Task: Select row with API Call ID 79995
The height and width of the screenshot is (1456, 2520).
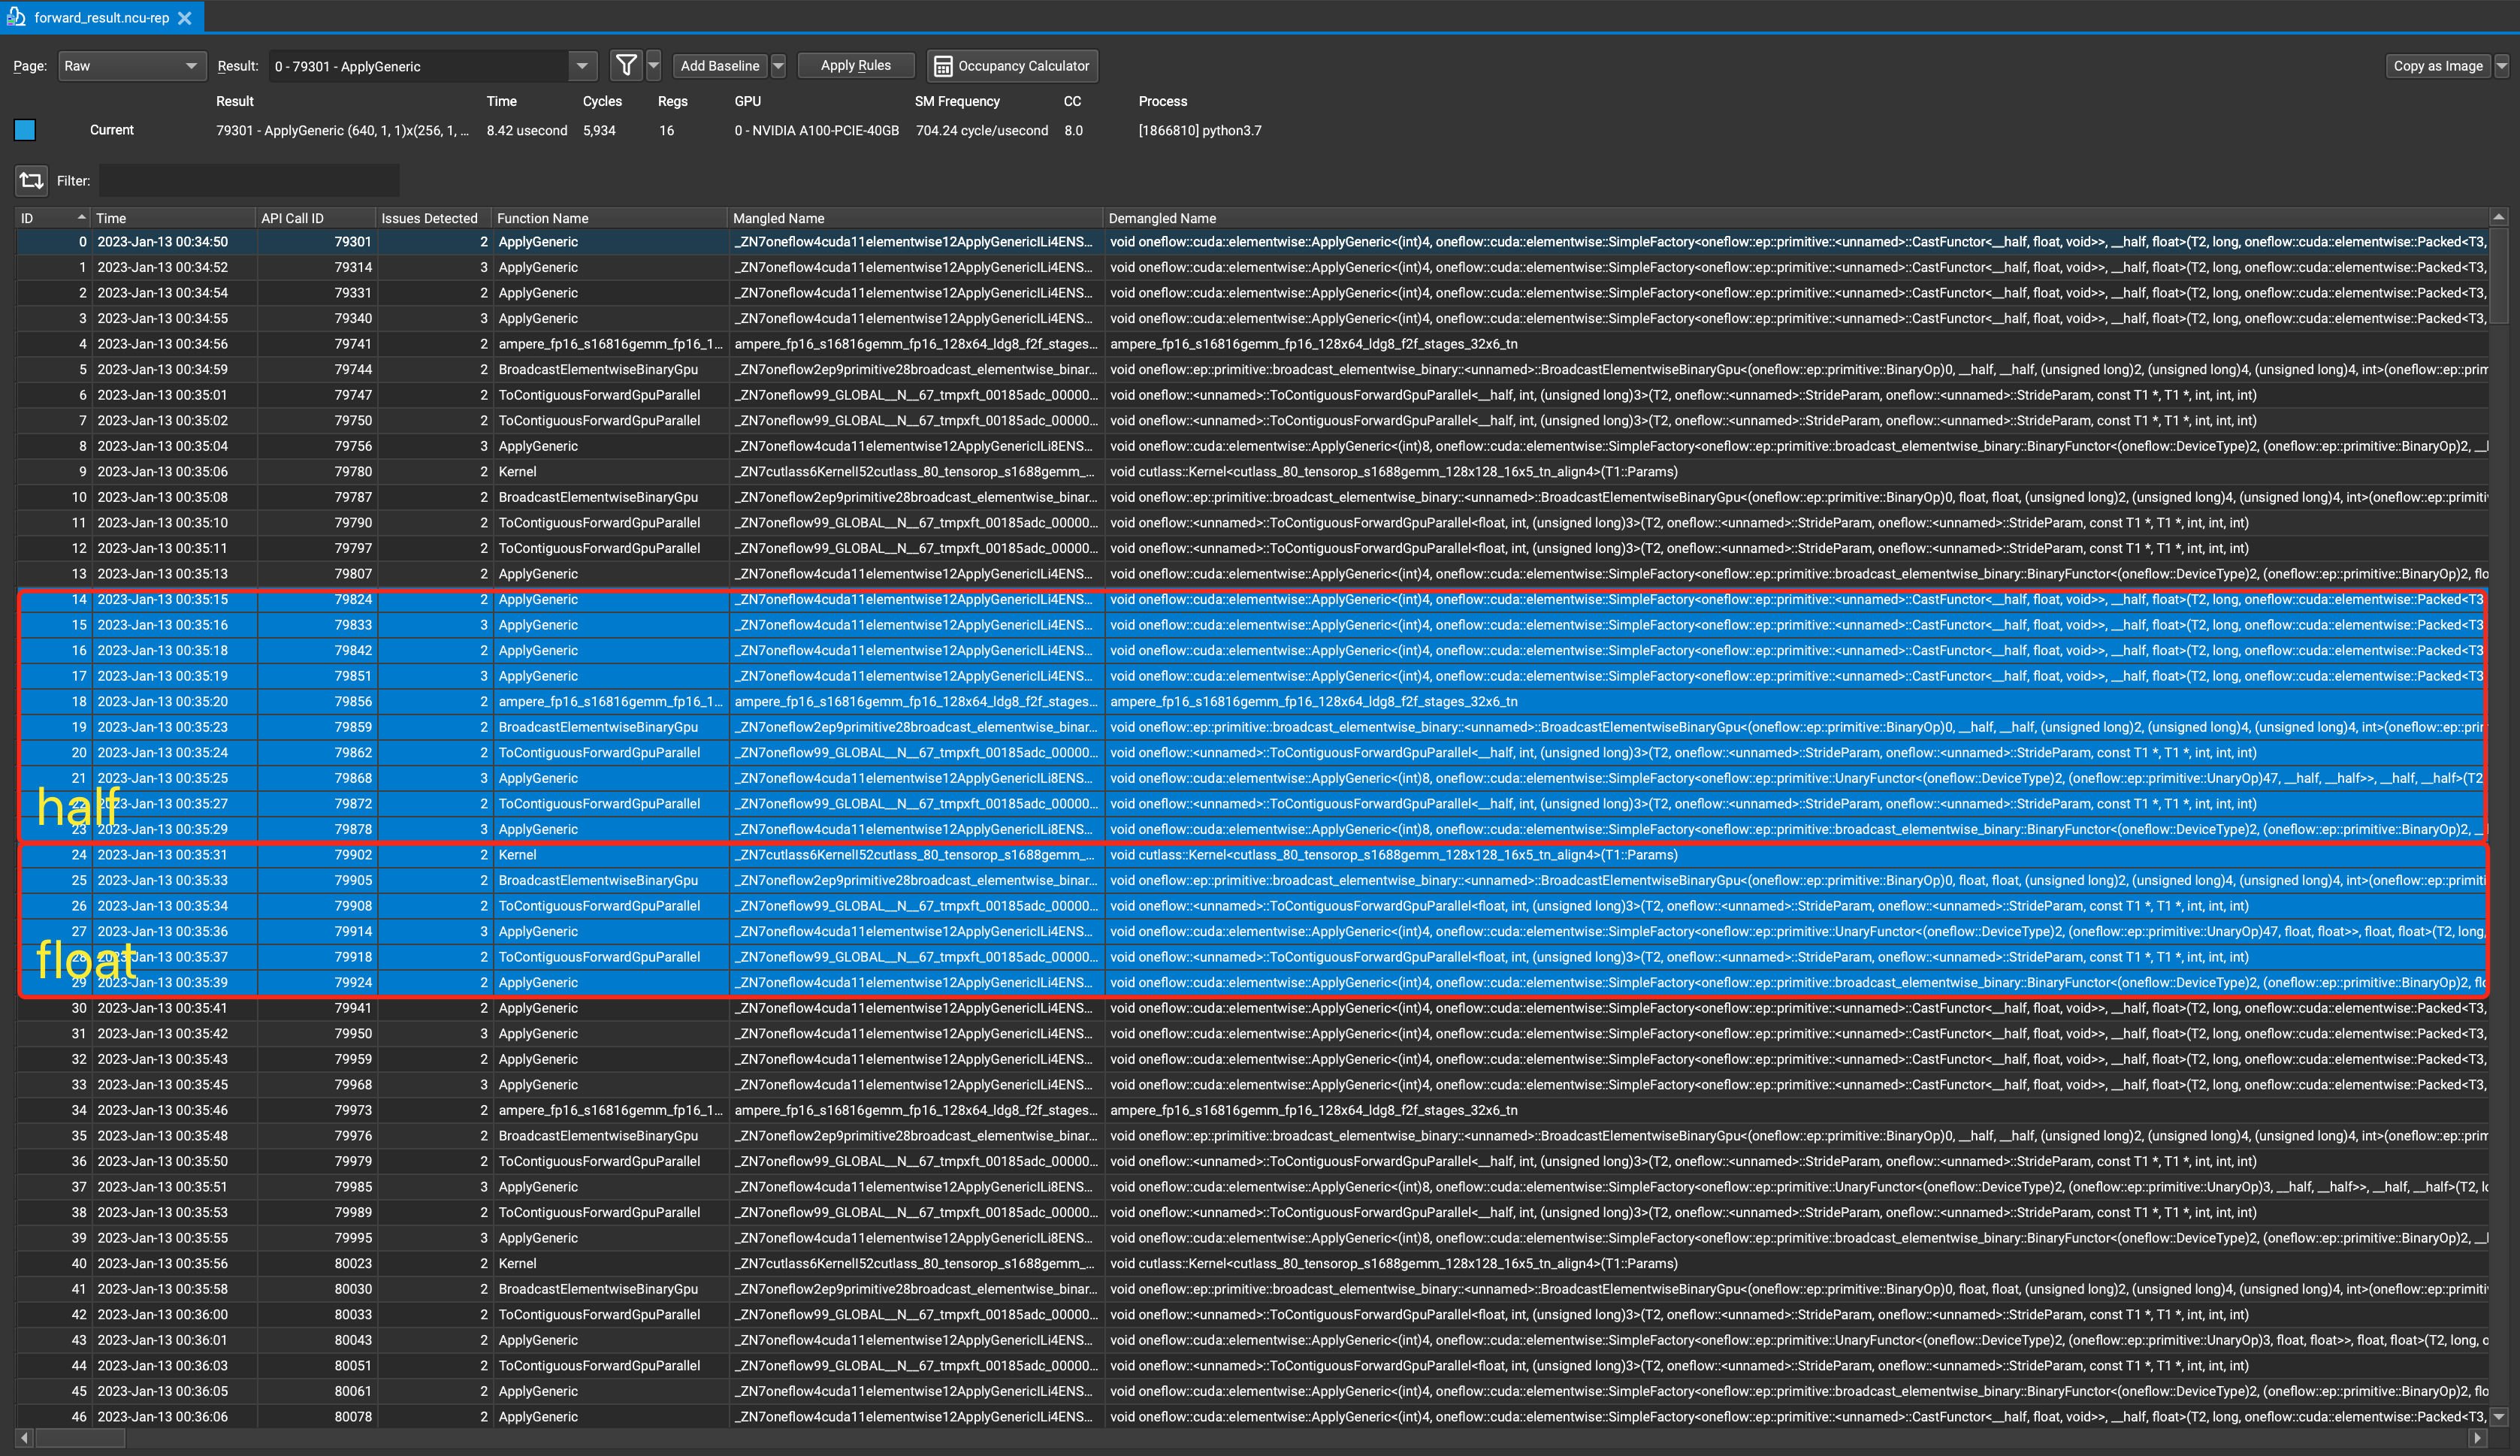Action: 1252,1238
